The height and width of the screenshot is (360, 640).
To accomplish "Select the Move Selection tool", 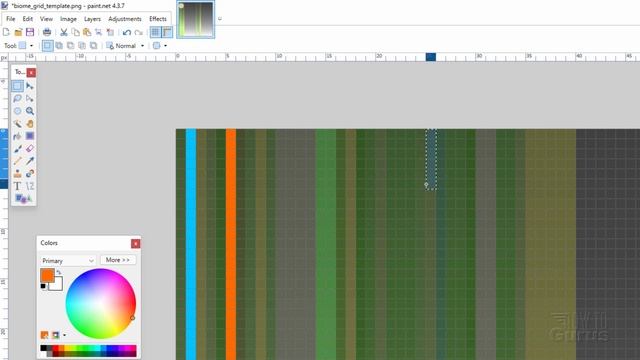I will 30,98.
